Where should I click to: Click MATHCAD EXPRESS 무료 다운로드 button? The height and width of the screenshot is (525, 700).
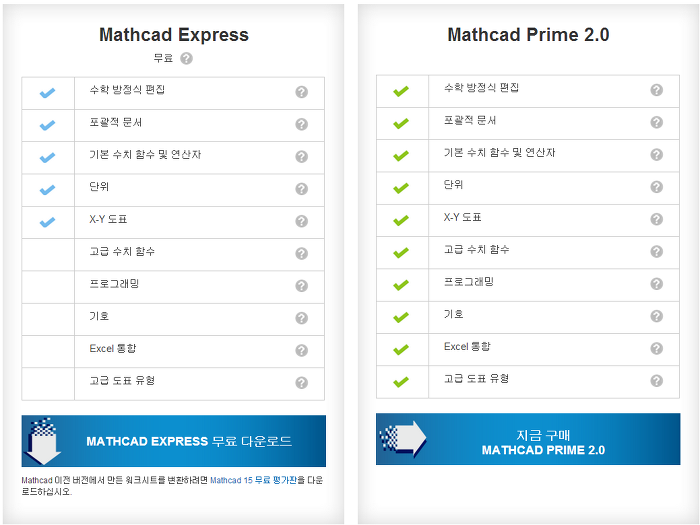tap(174, 441)
